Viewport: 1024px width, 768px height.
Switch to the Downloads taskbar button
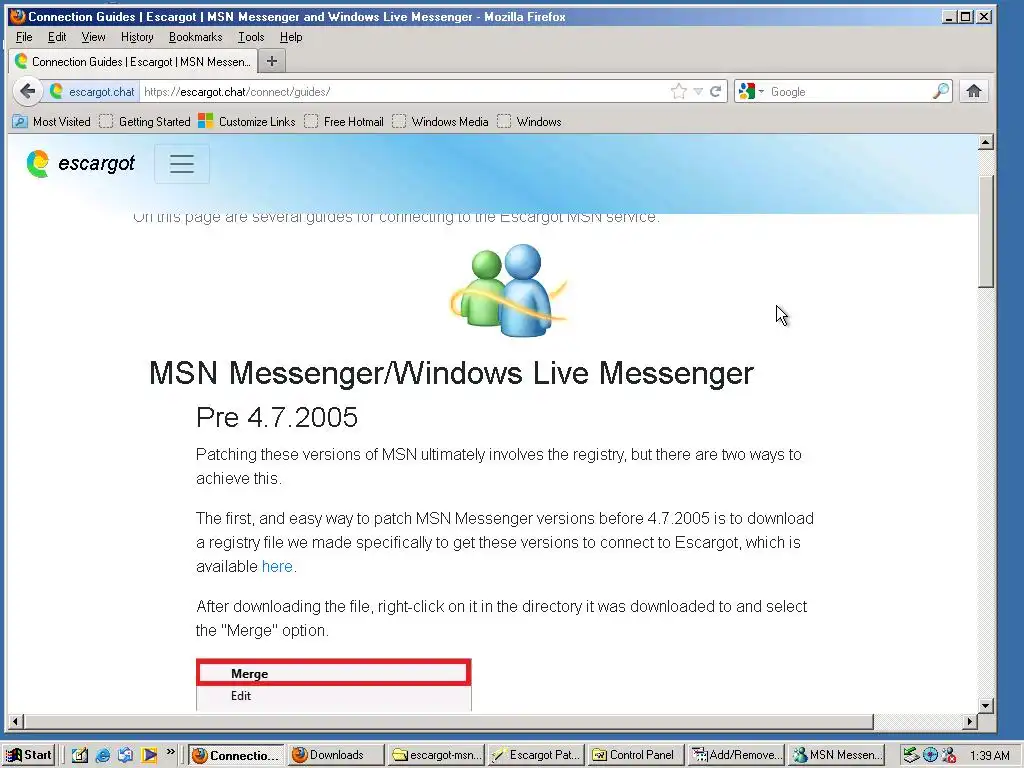335,755
